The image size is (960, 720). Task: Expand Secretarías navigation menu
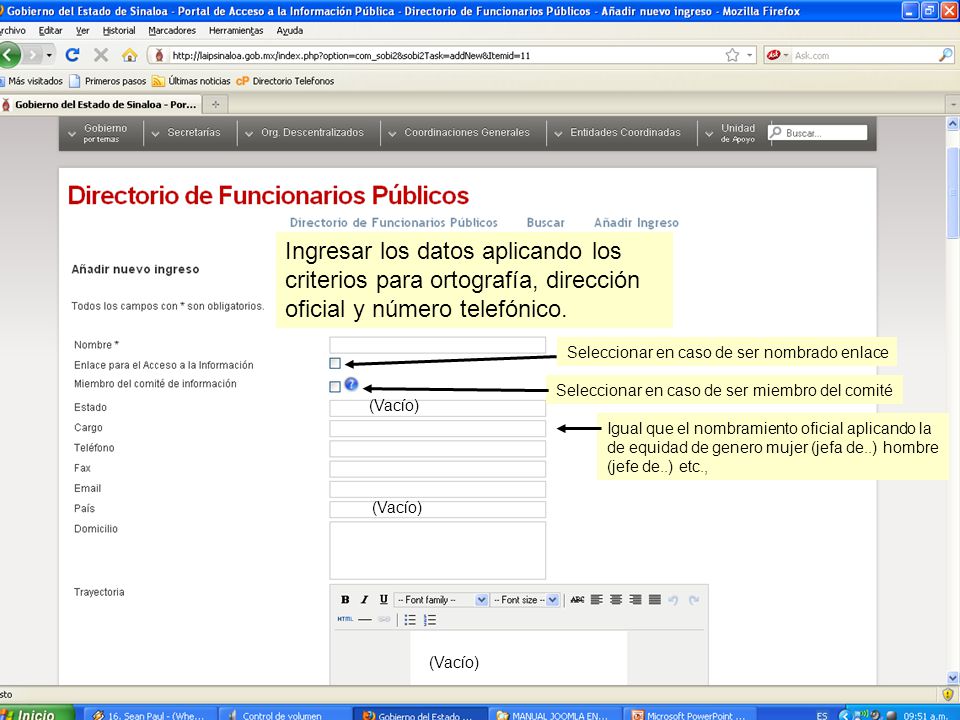[186, 132]
